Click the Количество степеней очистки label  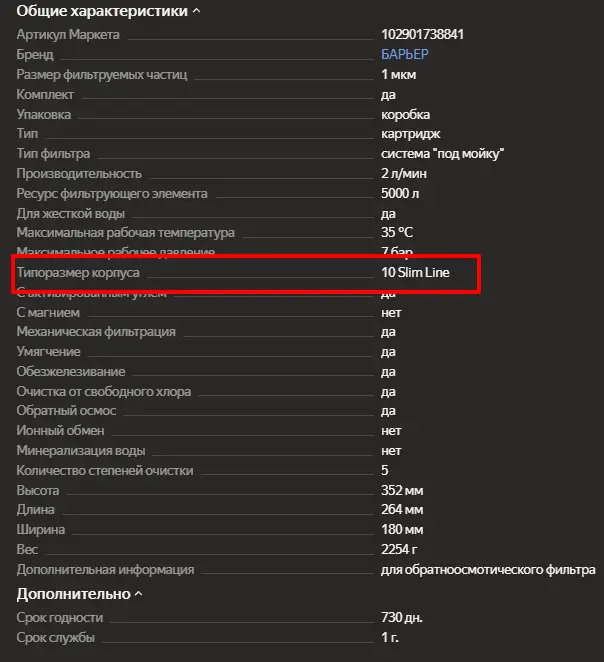coord(105,470)
